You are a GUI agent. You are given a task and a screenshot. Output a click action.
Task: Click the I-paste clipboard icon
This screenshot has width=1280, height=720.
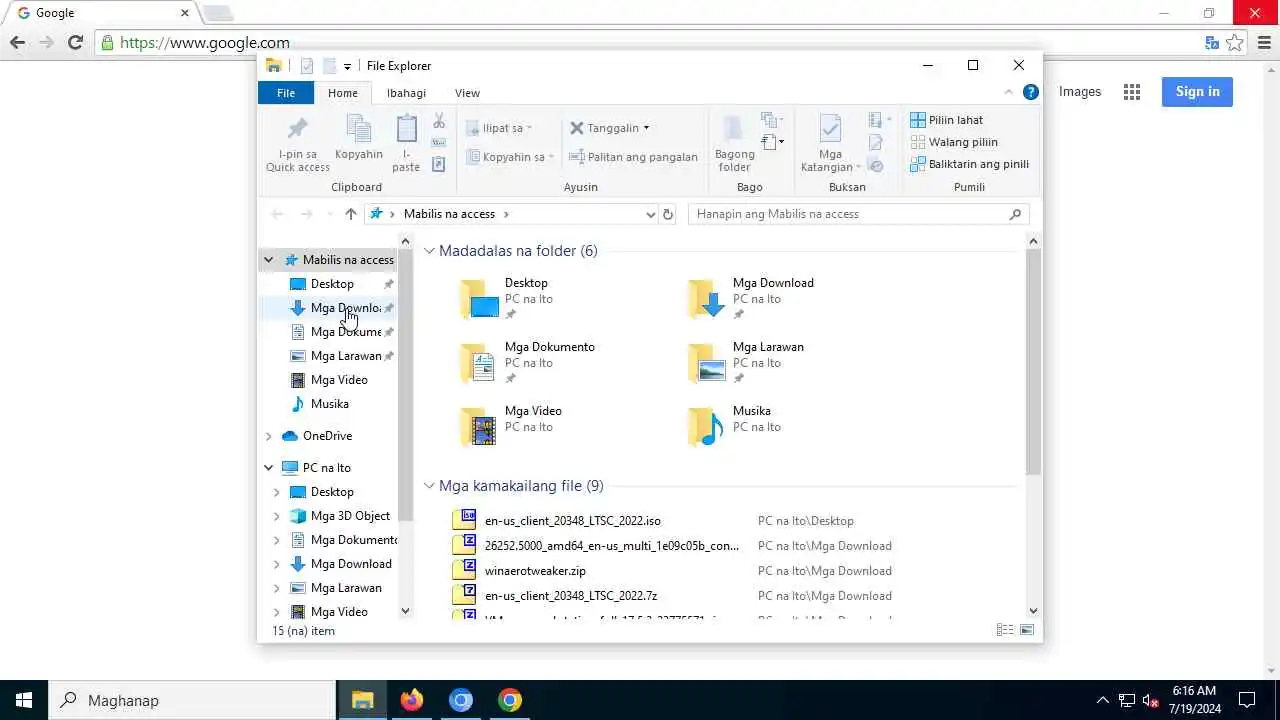click(406, 128)
